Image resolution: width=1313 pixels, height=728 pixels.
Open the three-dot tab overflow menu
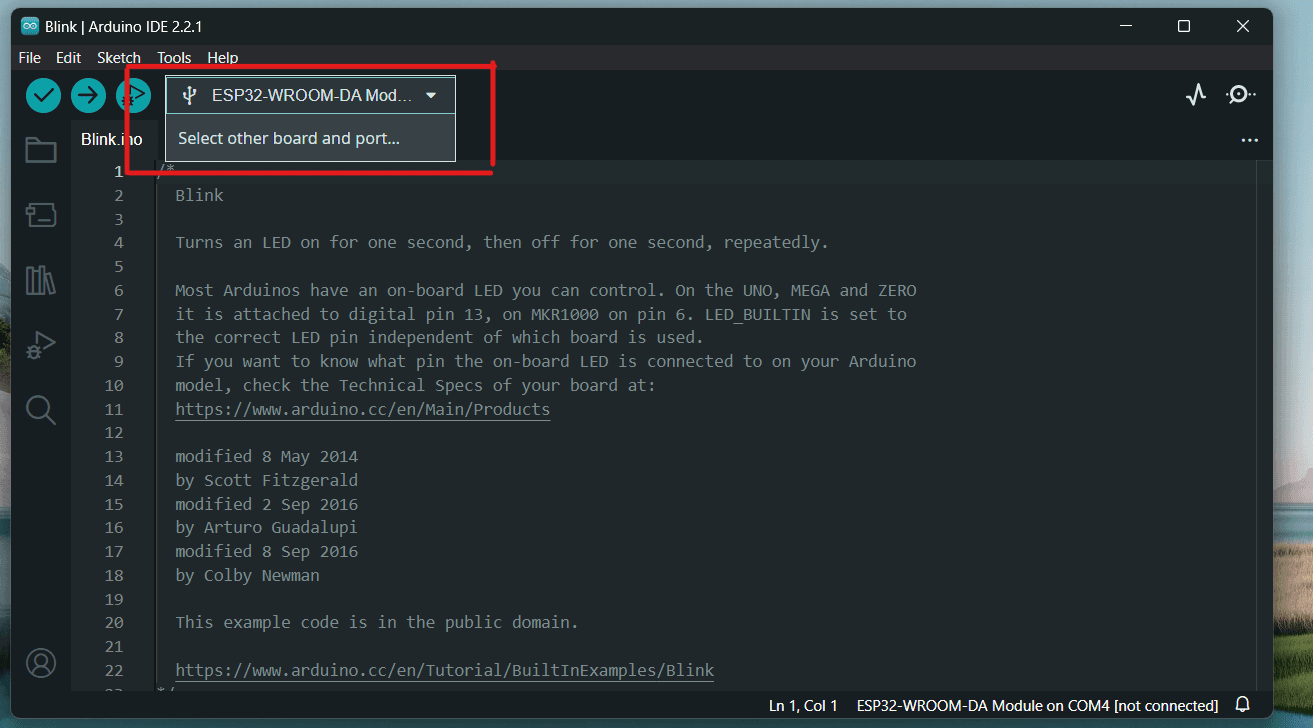click(1250, 140)
